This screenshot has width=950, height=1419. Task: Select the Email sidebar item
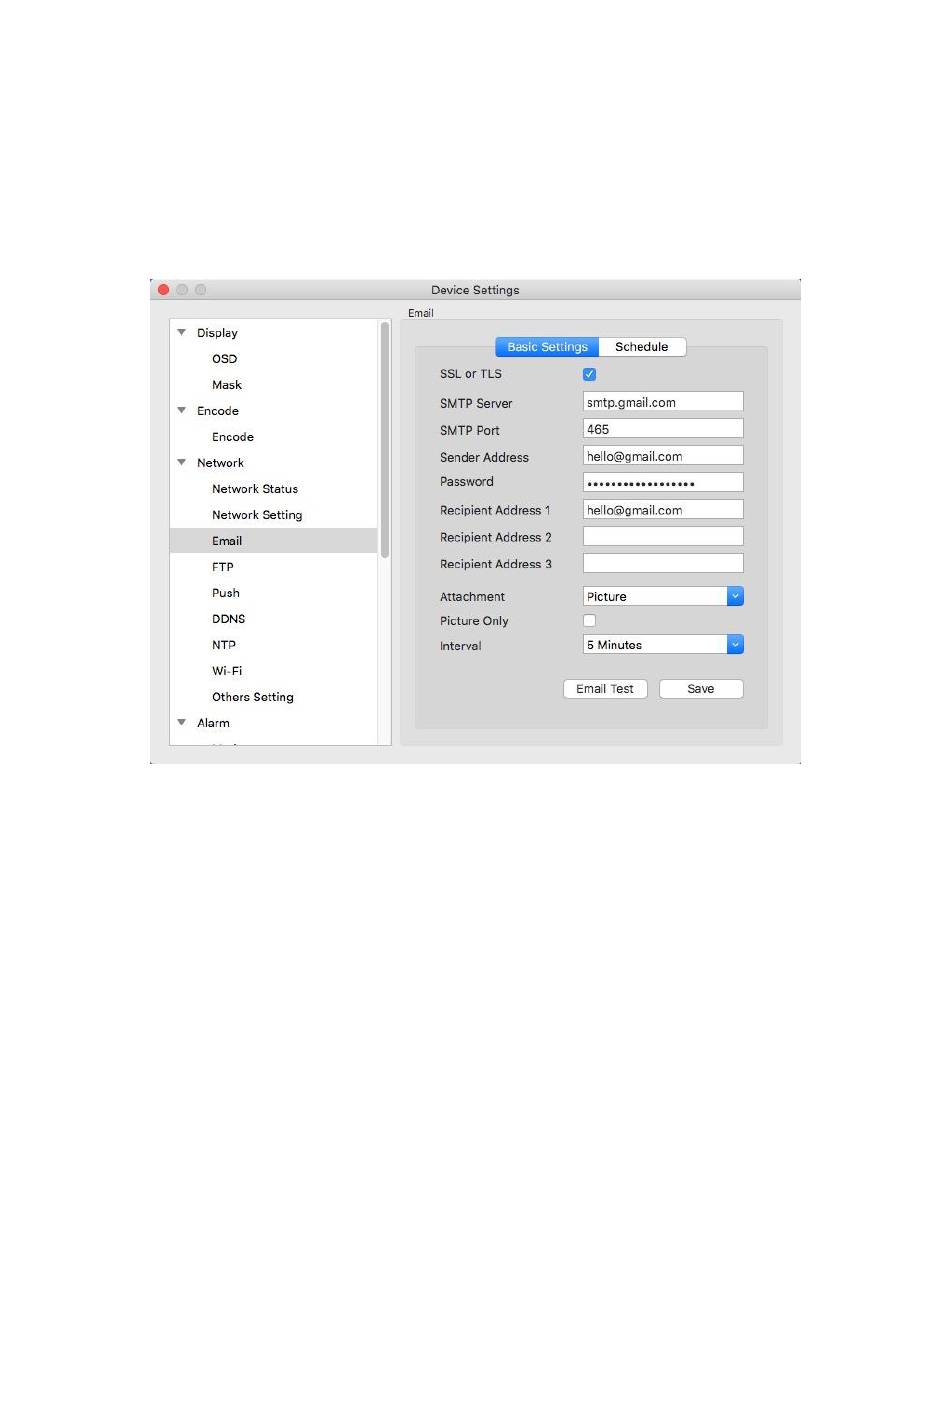[274, 541]
